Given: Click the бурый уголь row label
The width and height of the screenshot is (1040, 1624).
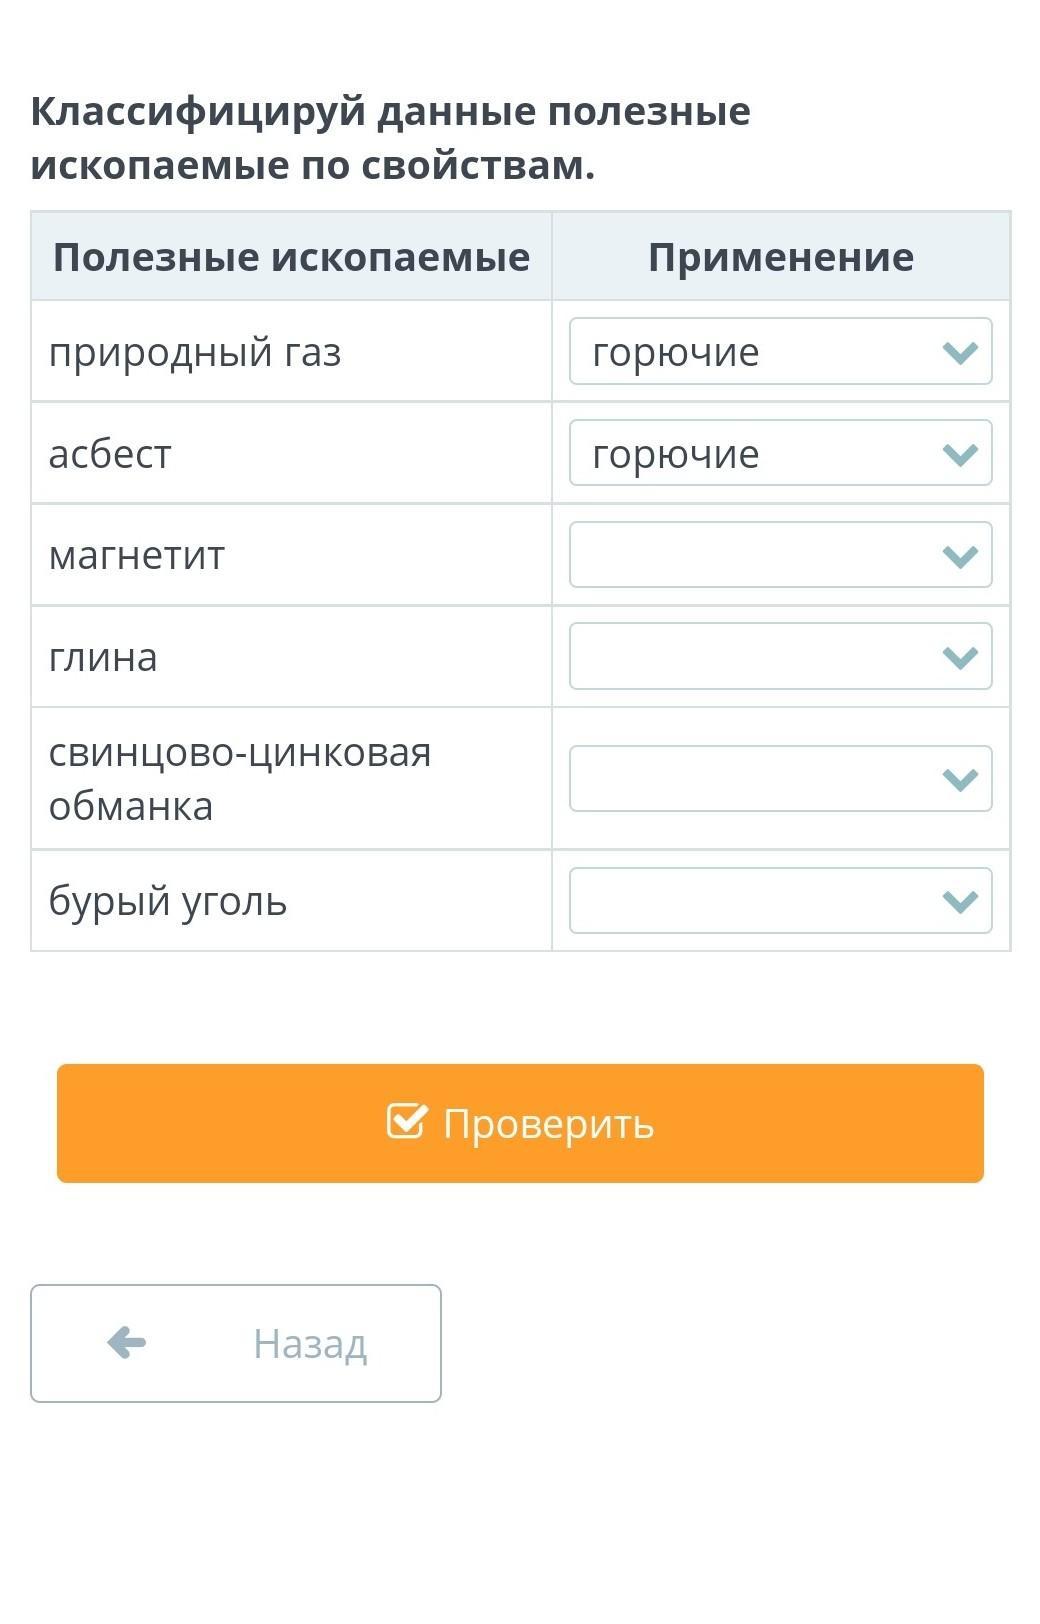Looking at the screenshot, I should 168,901.
